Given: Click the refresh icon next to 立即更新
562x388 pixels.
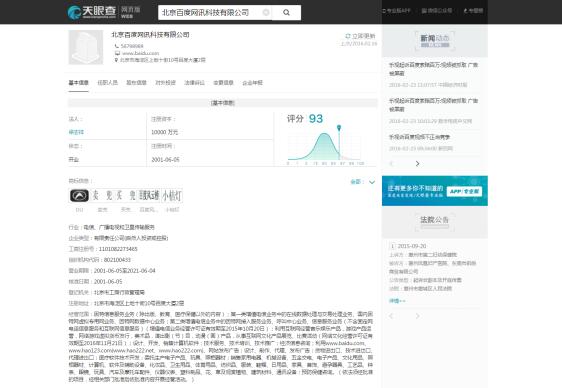Looking at the screenshot, I should [347, 36].
